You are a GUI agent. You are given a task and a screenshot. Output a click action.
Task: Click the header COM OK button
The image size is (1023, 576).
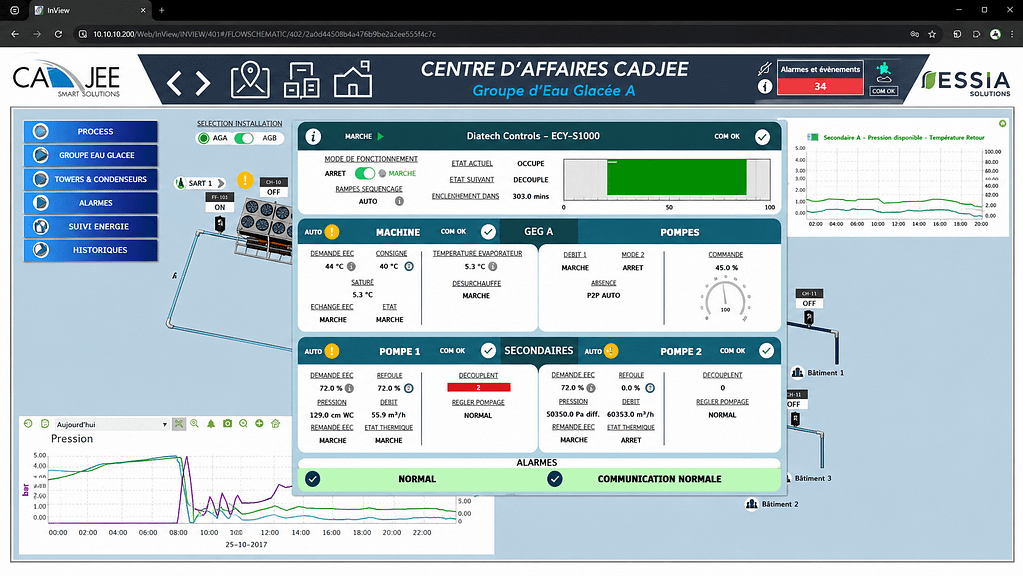(x=883, y=91)
